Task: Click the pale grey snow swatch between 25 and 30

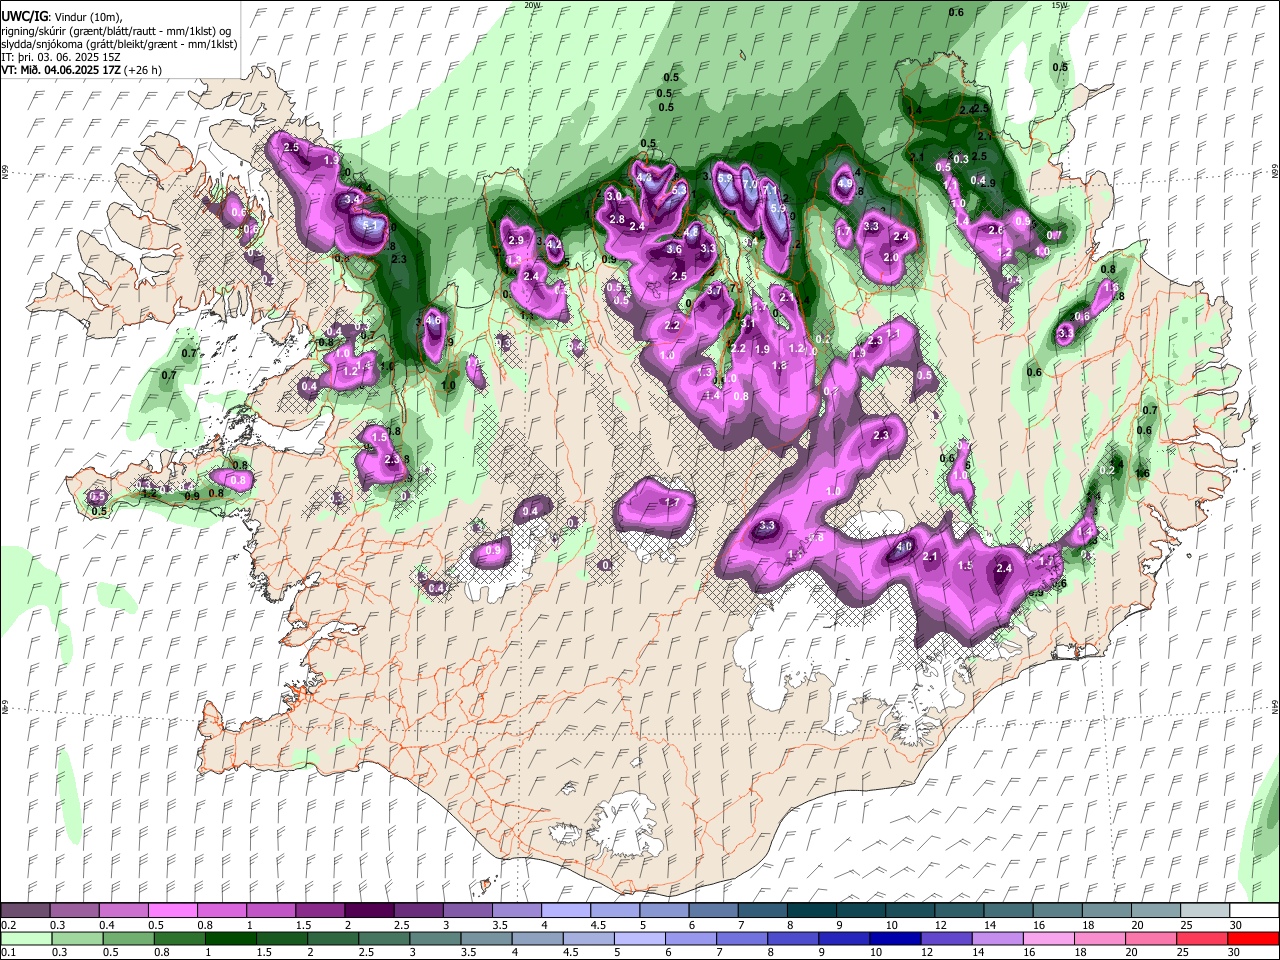Action: coord(1205,911)
